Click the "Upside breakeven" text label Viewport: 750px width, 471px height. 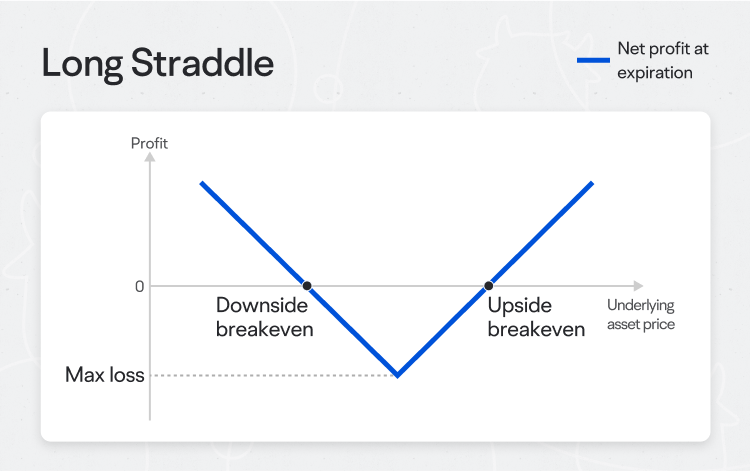click(x=536, y=317)
